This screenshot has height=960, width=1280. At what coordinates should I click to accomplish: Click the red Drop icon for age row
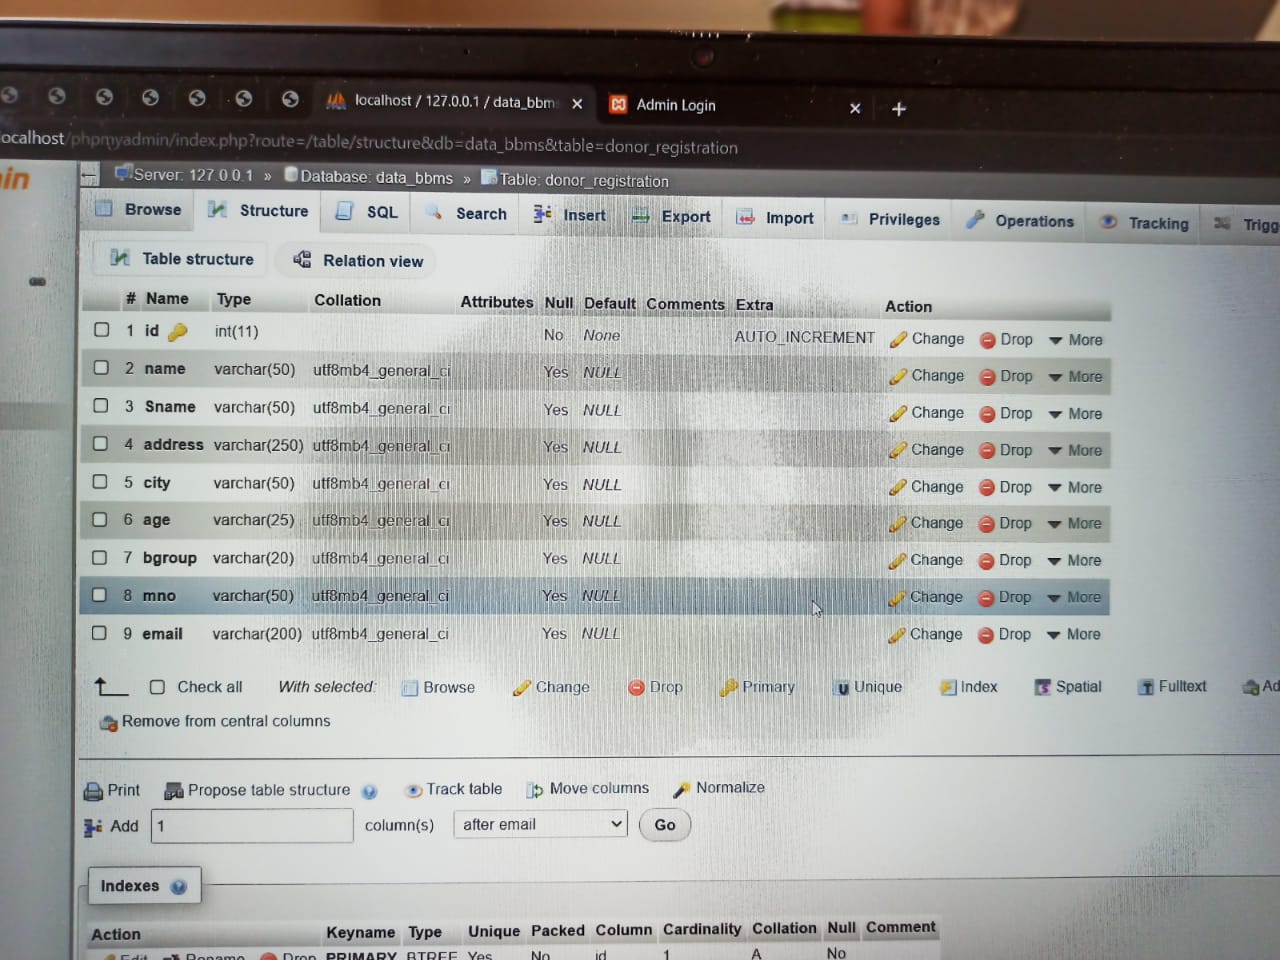point(987,524)
